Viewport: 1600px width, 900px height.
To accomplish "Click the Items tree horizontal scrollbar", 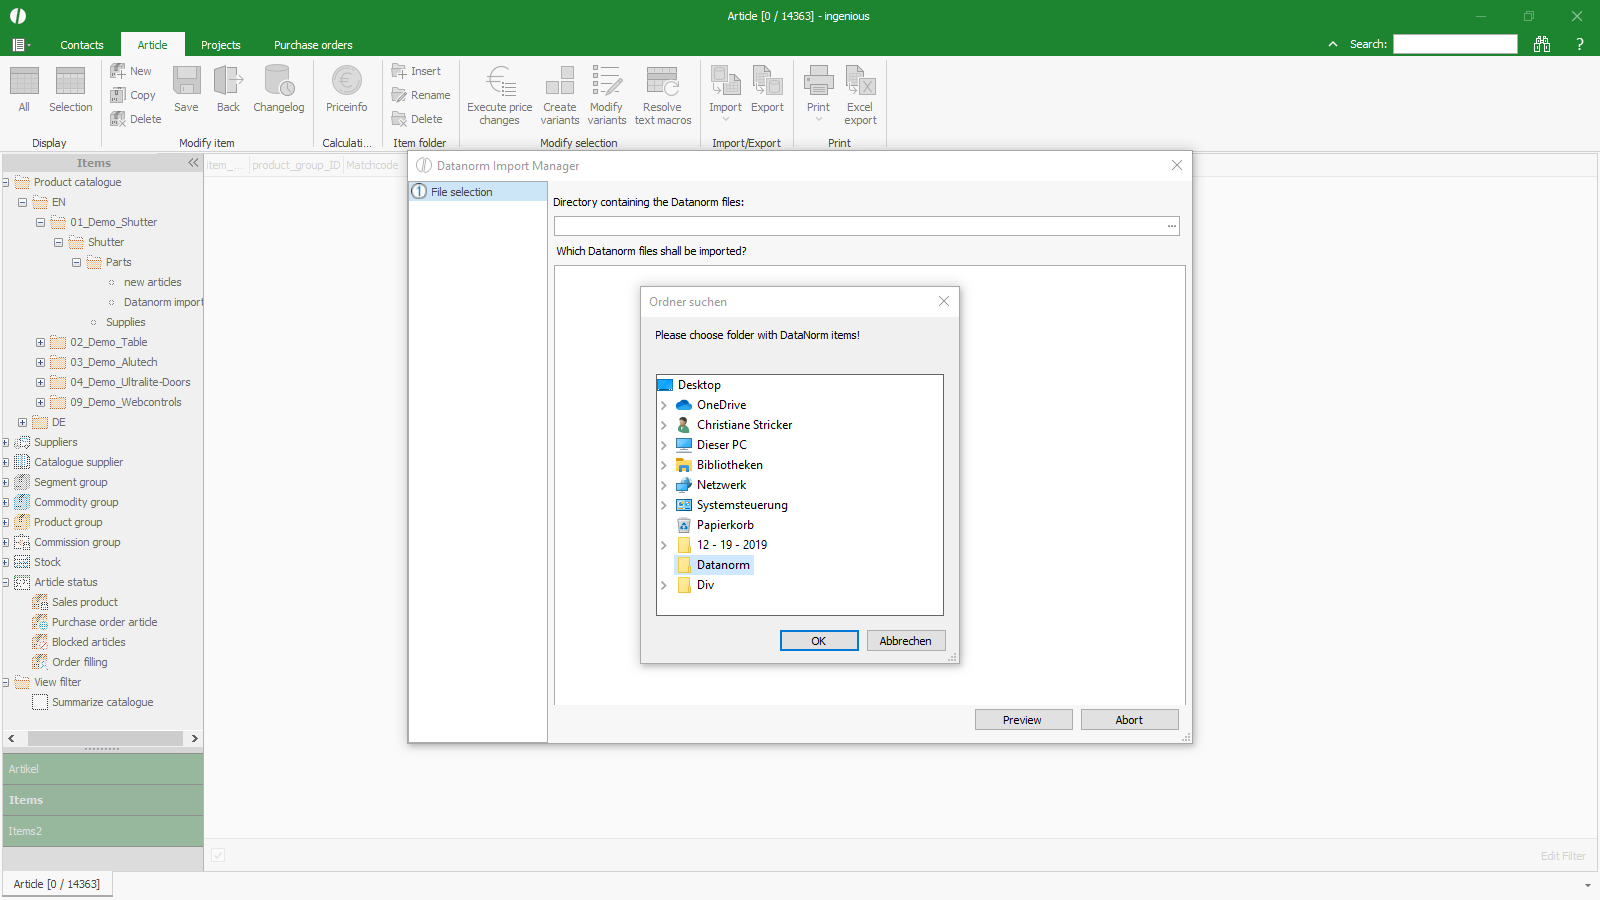I will pos(105,738).
